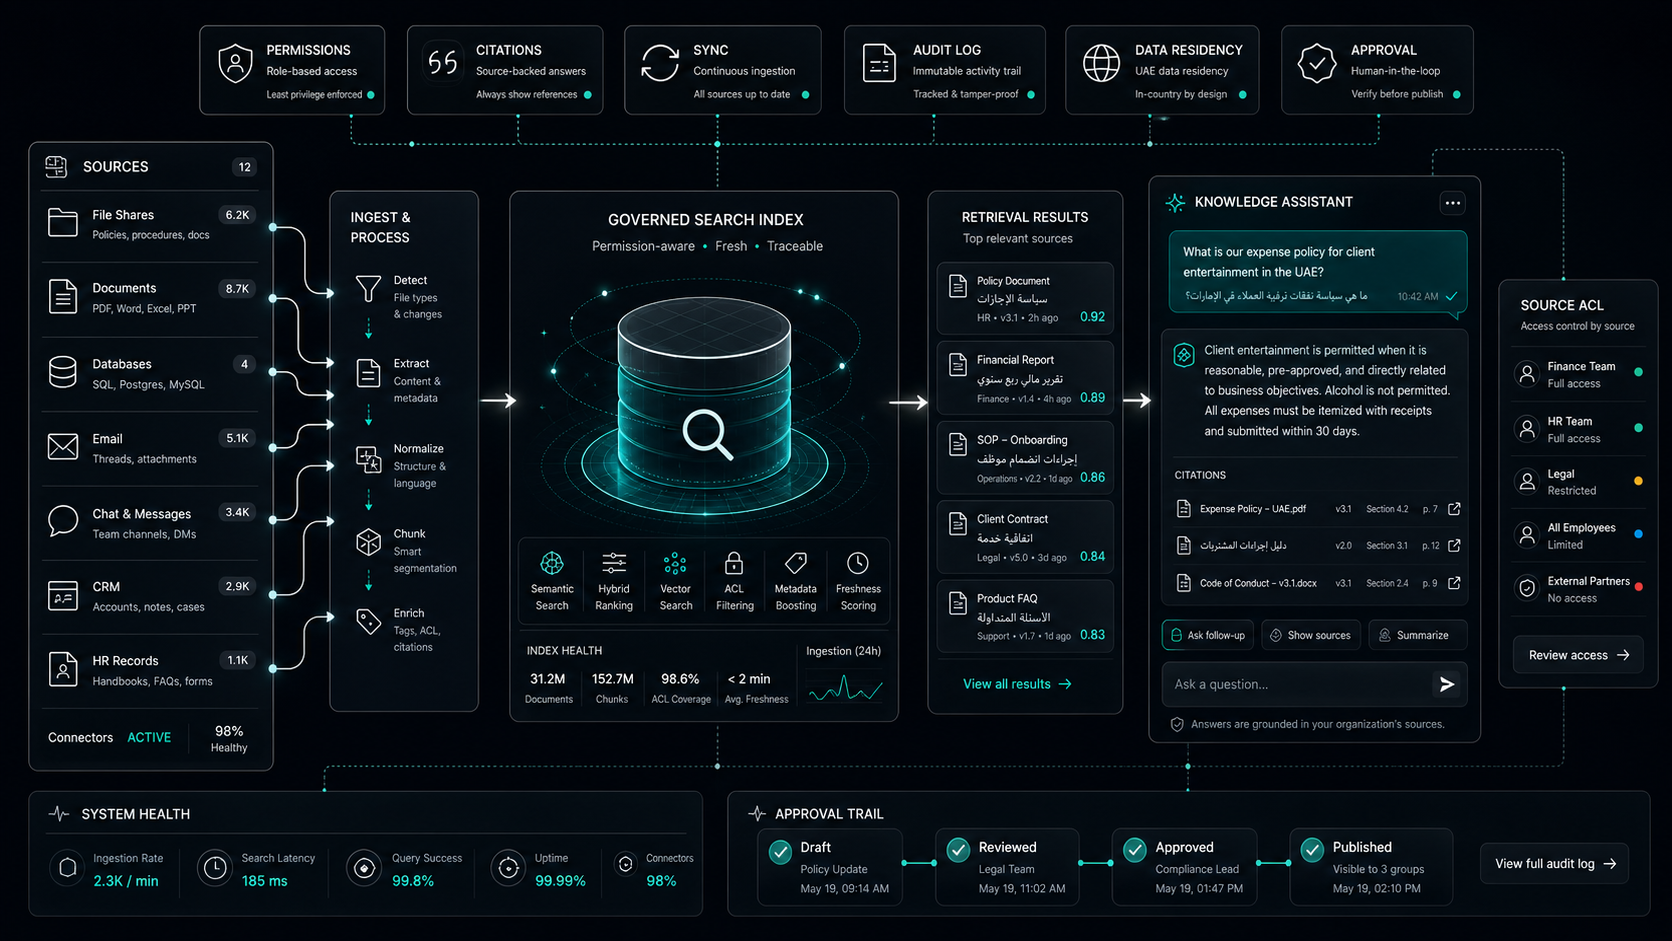Click the Metadata Boosting tag icon
The width and height of the screenshot is (1672, 941).
[796, 563]
